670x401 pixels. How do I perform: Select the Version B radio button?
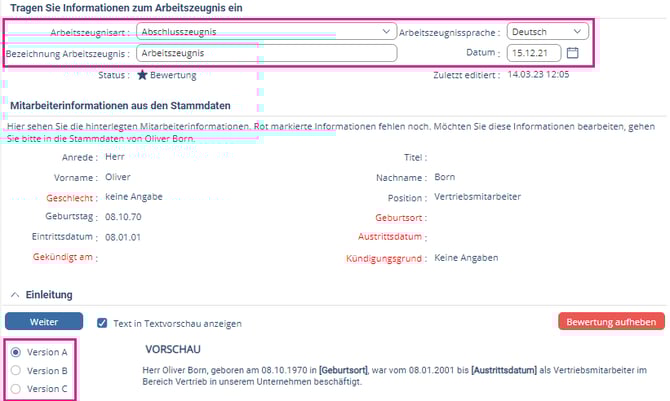16,370
